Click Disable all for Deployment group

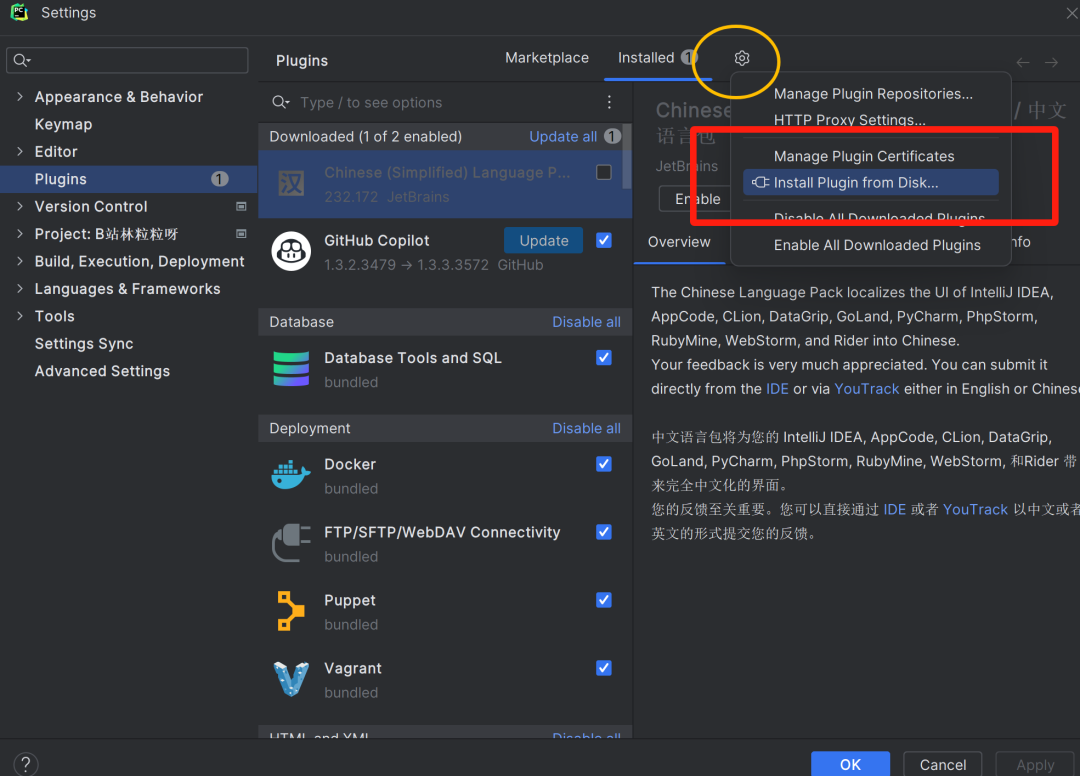point(586,428)
